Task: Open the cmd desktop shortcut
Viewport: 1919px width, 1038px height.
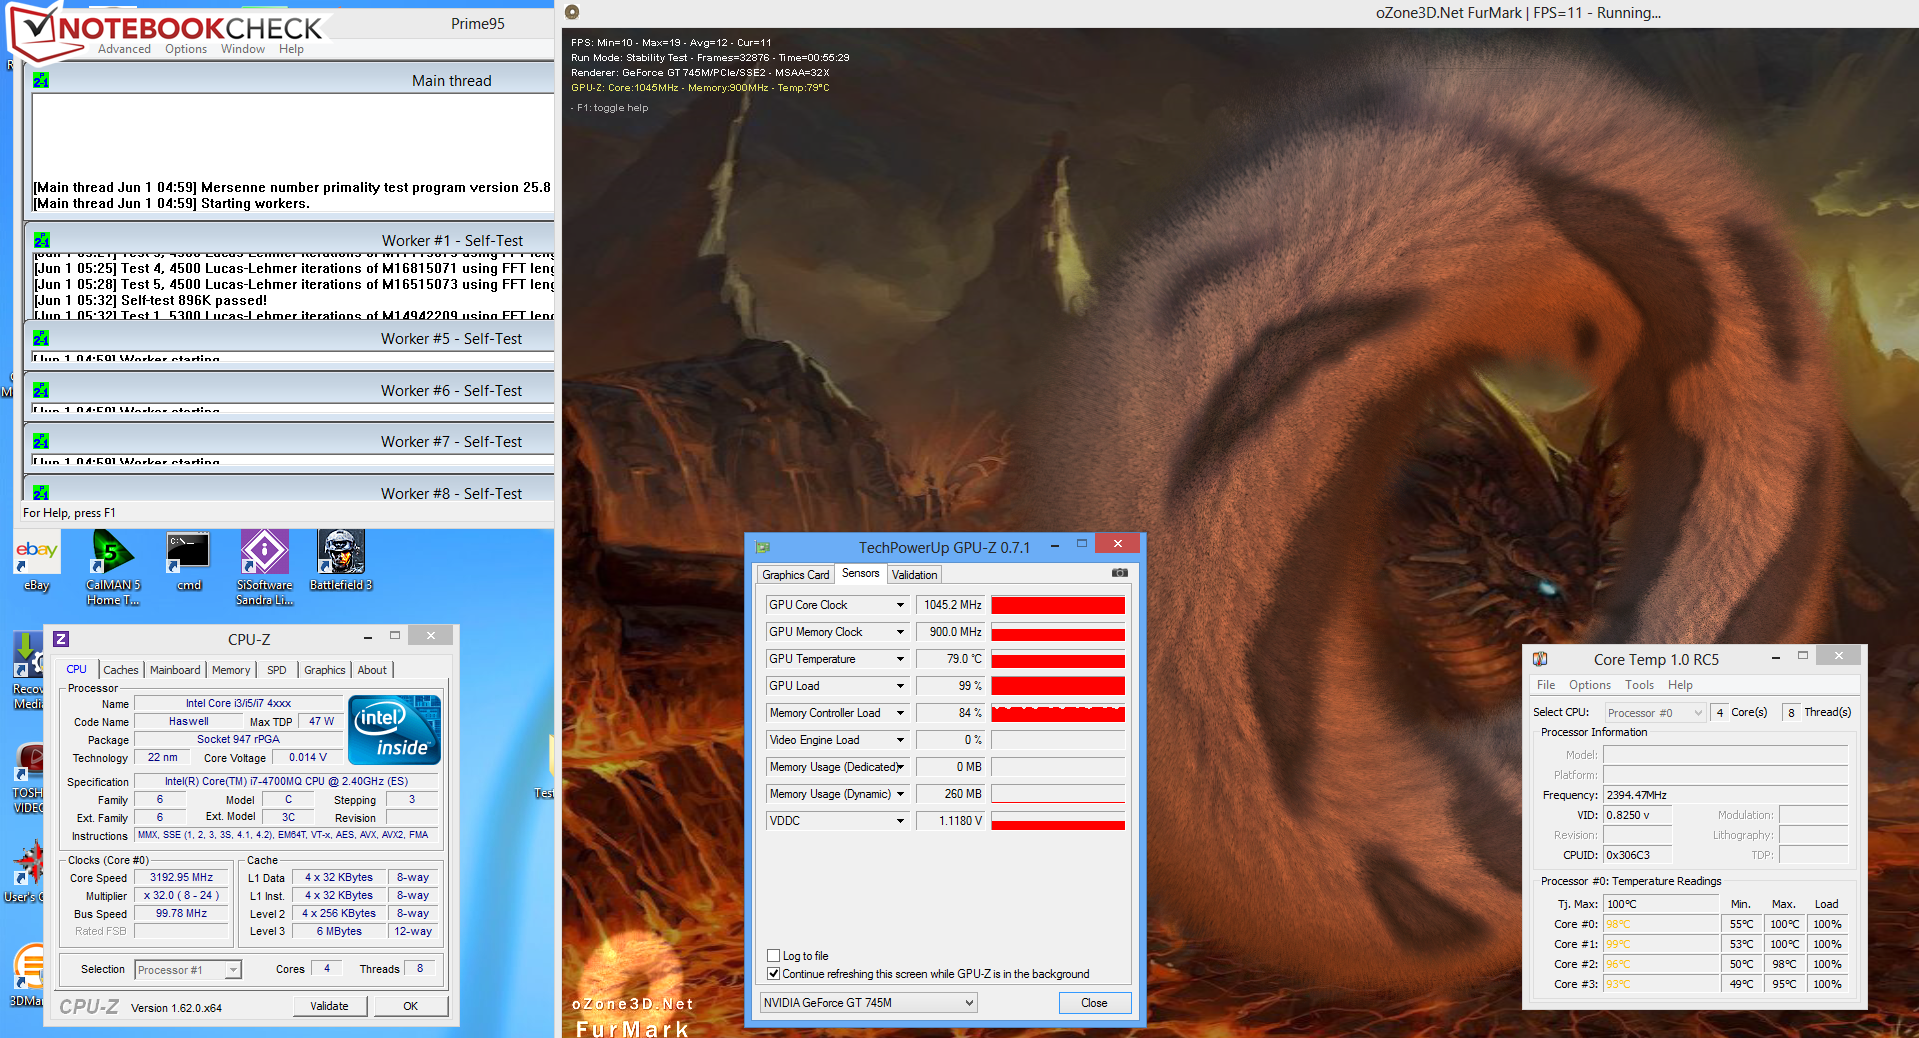Action: (x=188, y=562)
